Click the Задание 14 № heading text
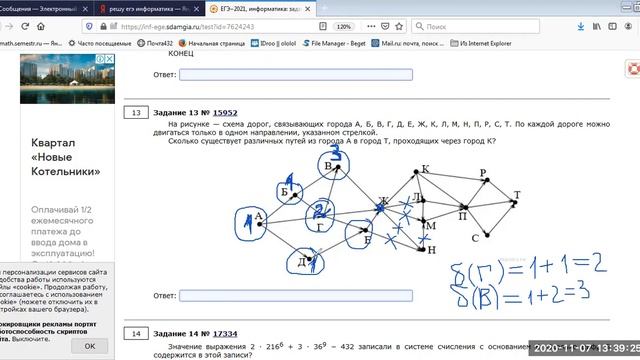Image resolution: width=640 pixels, height=360 pixels. [182, 334]
